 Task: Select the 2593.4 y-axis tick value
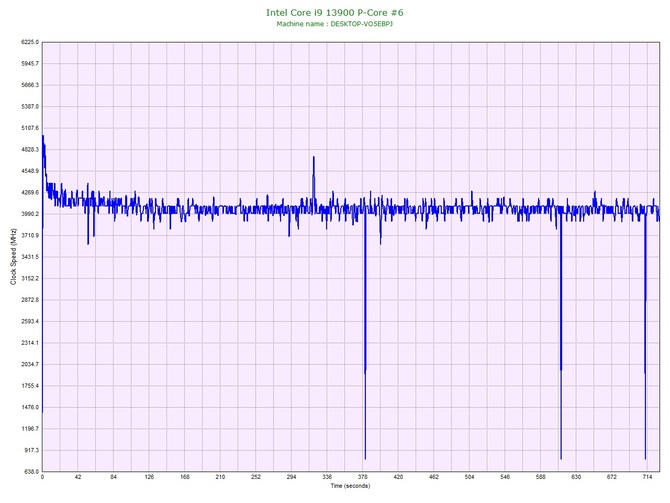pos(30,321)
